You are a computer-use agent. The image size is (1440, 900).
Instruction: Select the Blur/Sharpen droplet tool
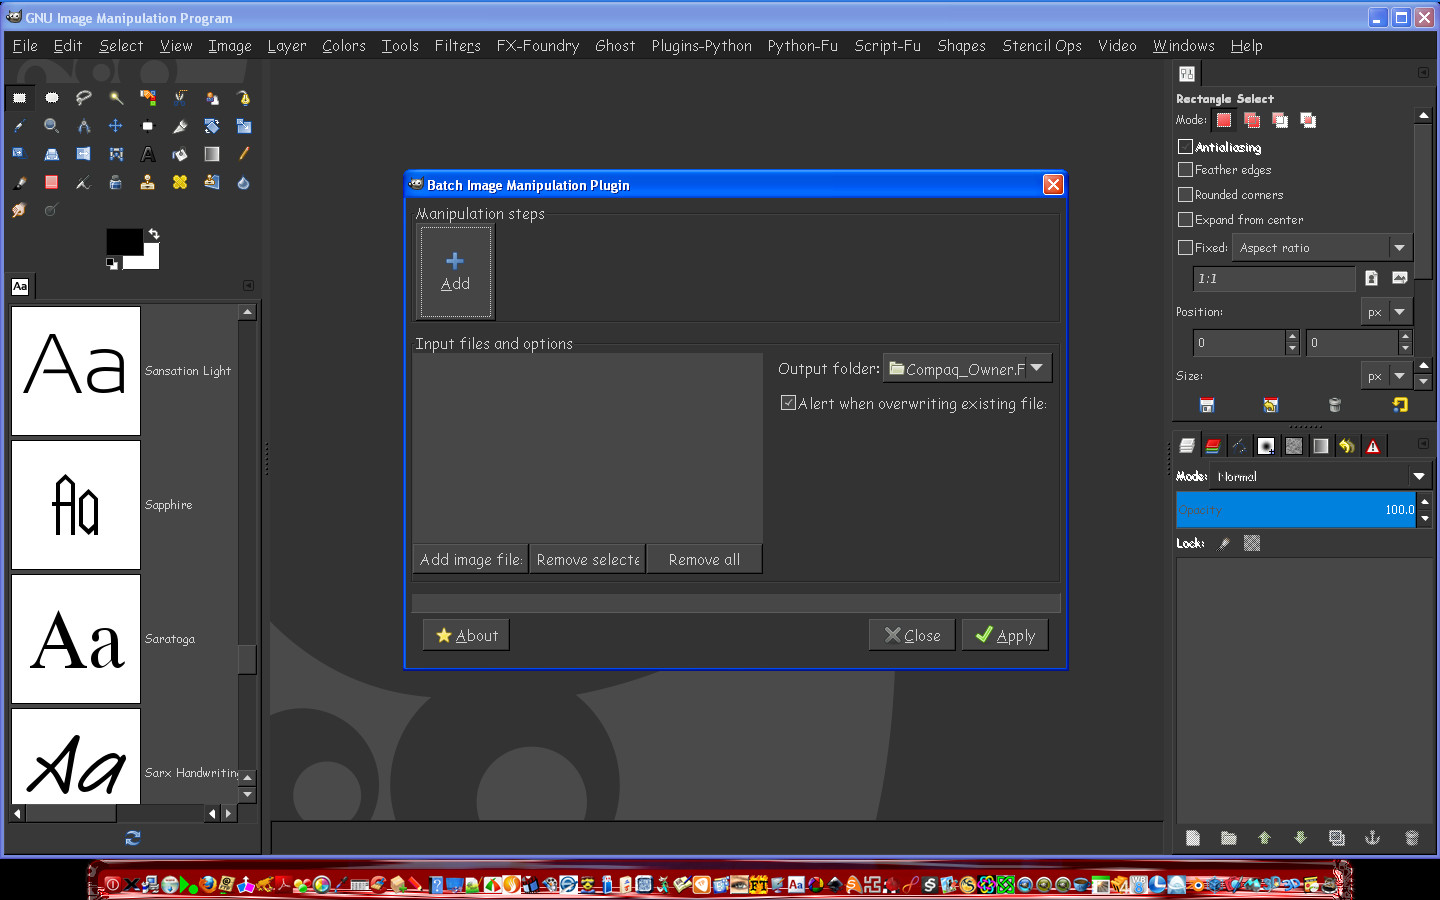click(243, 182)
